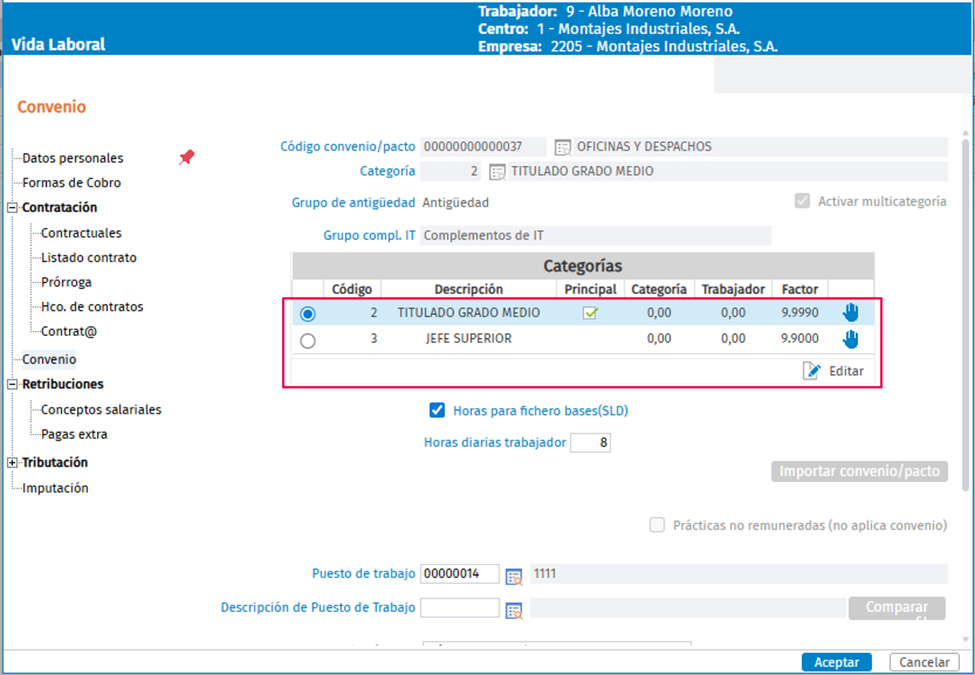Click factor value 9.9000

tap(800, 339)
